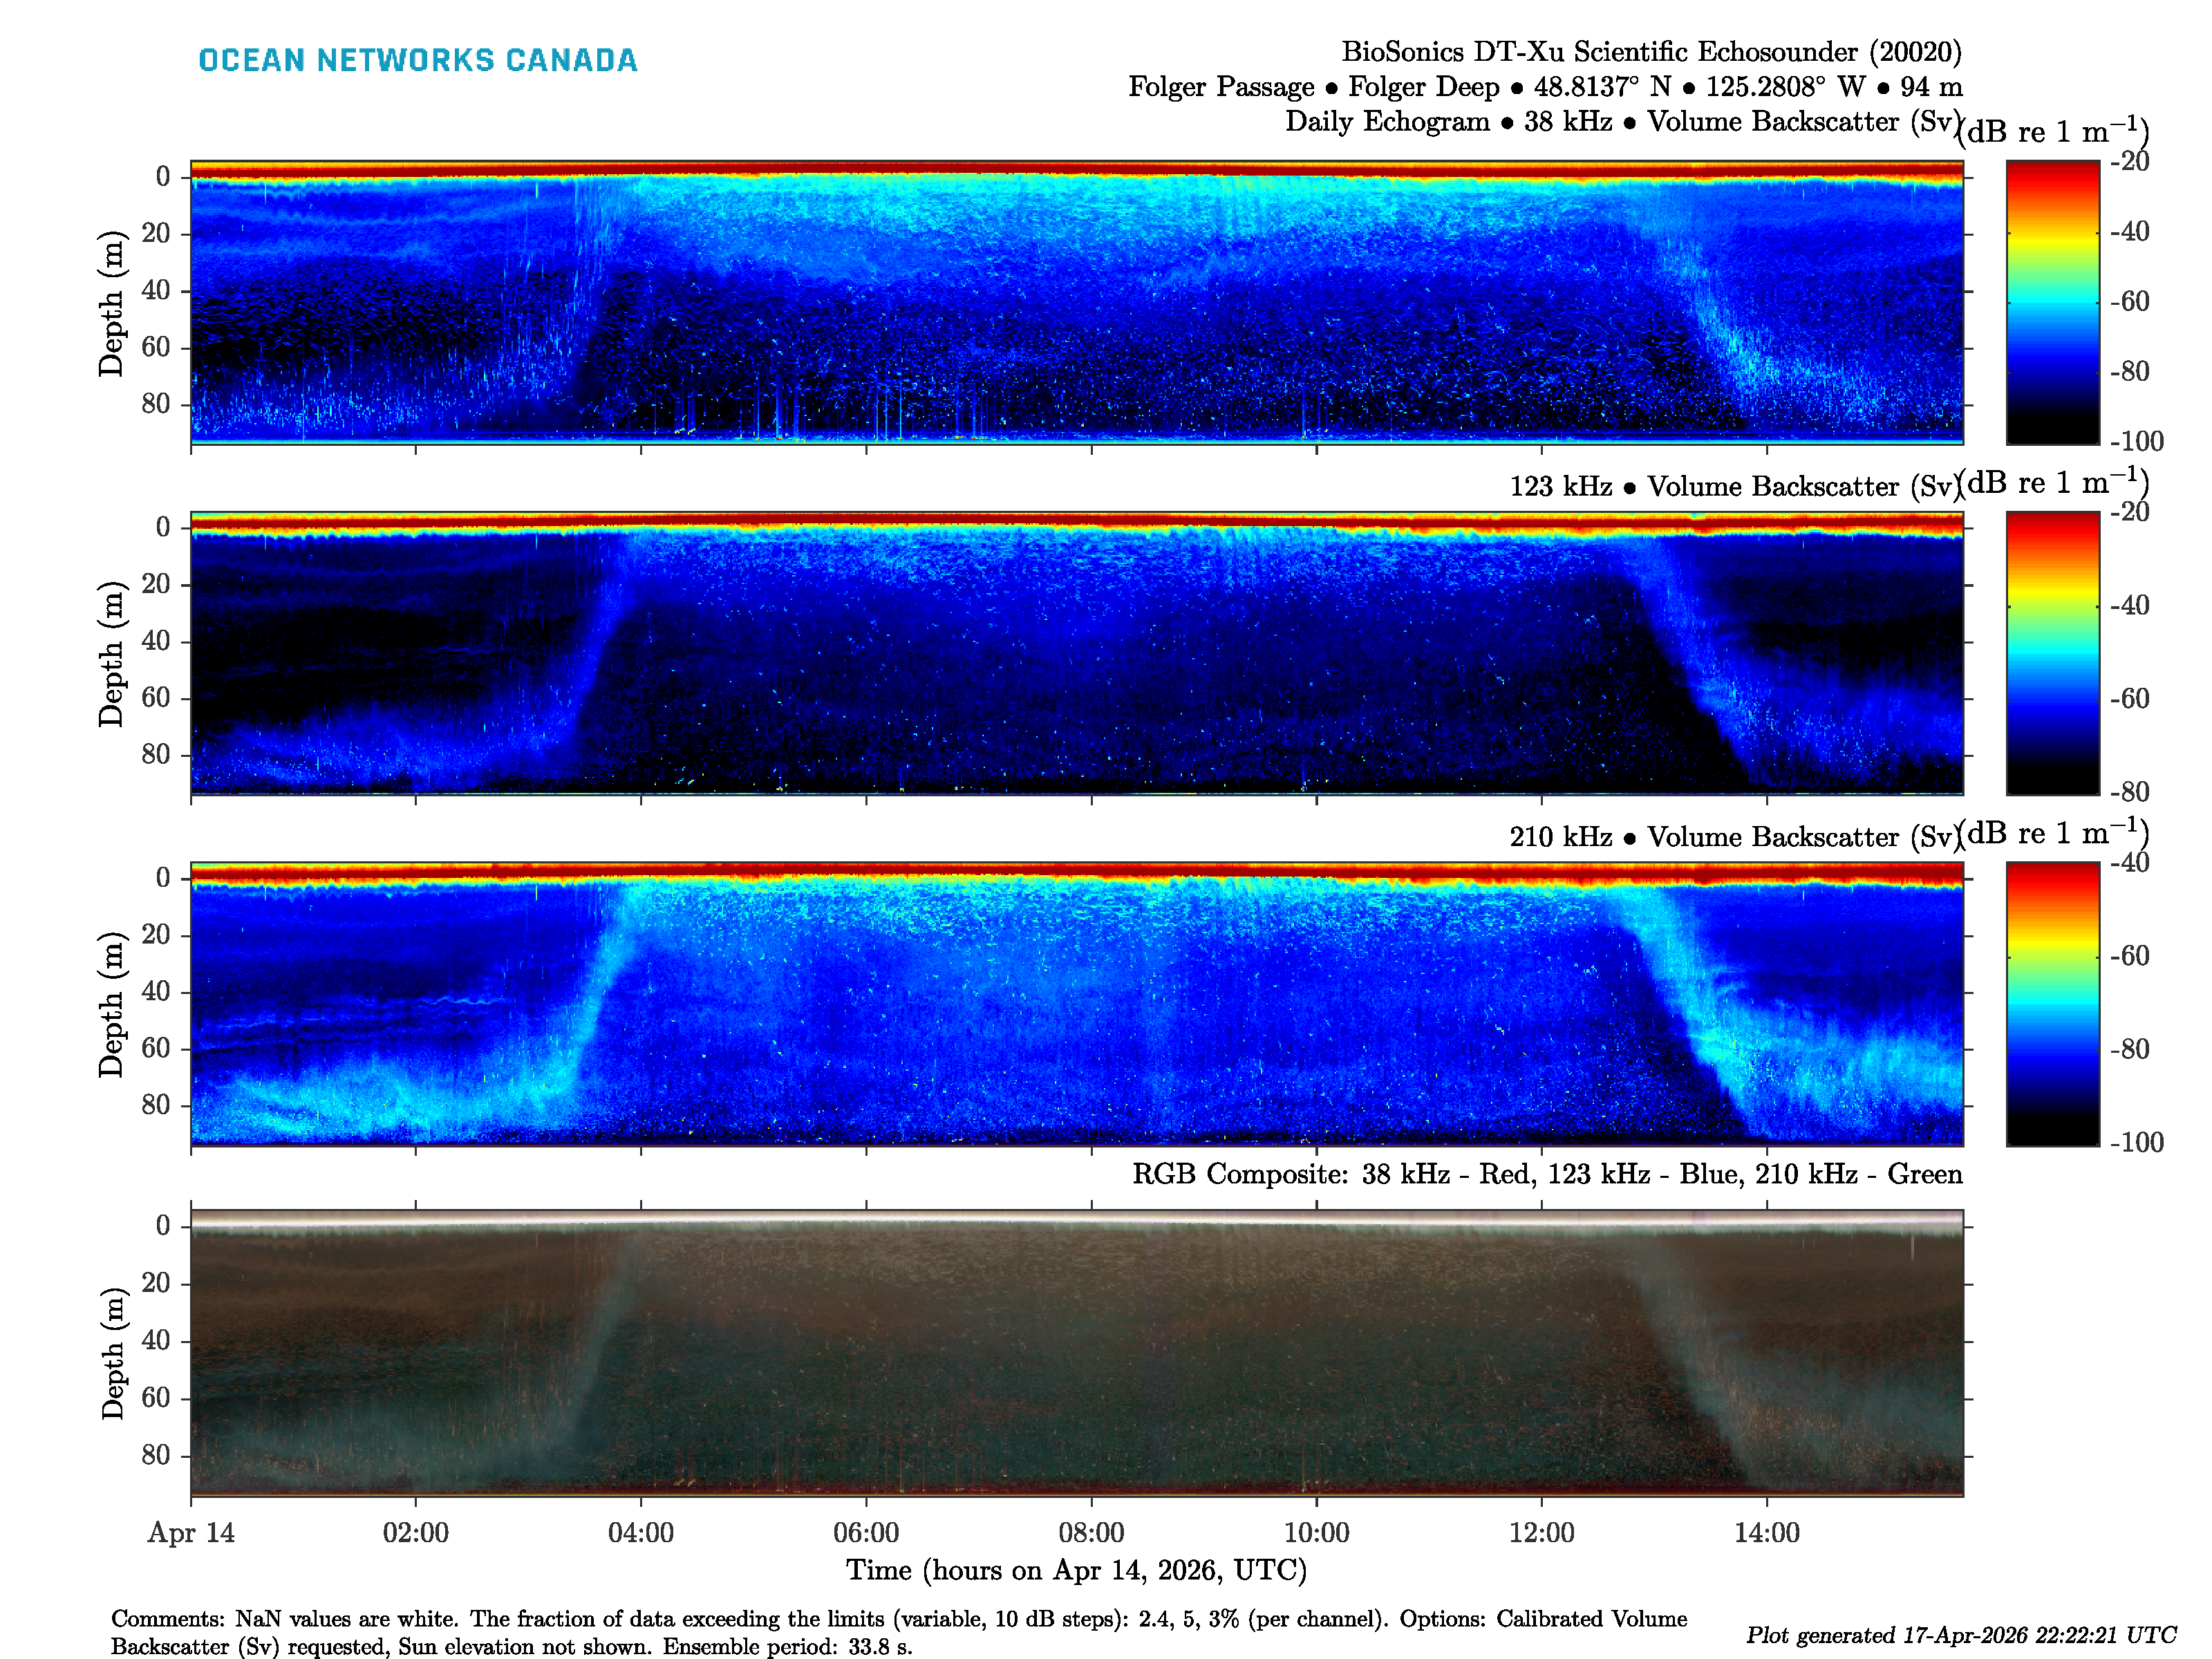2212x1659 pixels.
Task: Click the RGB Composite channel legend text
Action: tap(1546, 1174)
